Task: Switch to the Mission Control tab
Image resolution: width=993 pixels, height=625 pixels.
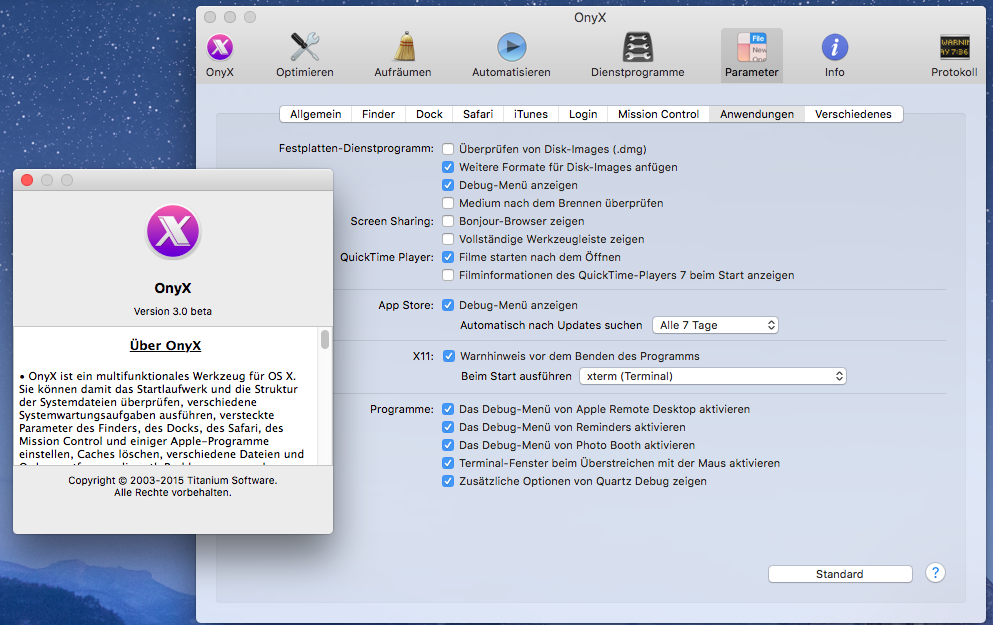Action: [x=658, y=114]
